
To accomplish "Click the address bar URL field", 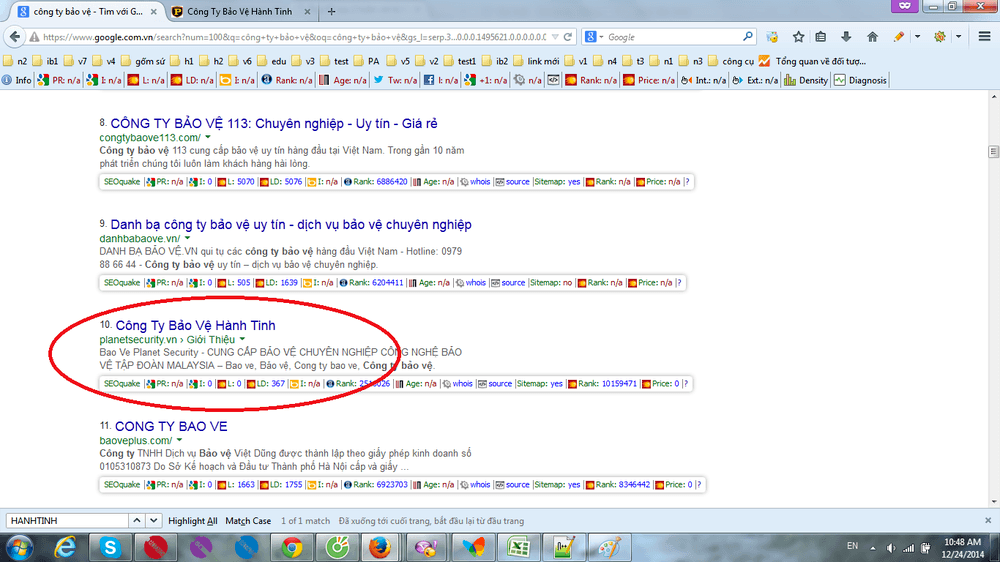I will (293, 37).
